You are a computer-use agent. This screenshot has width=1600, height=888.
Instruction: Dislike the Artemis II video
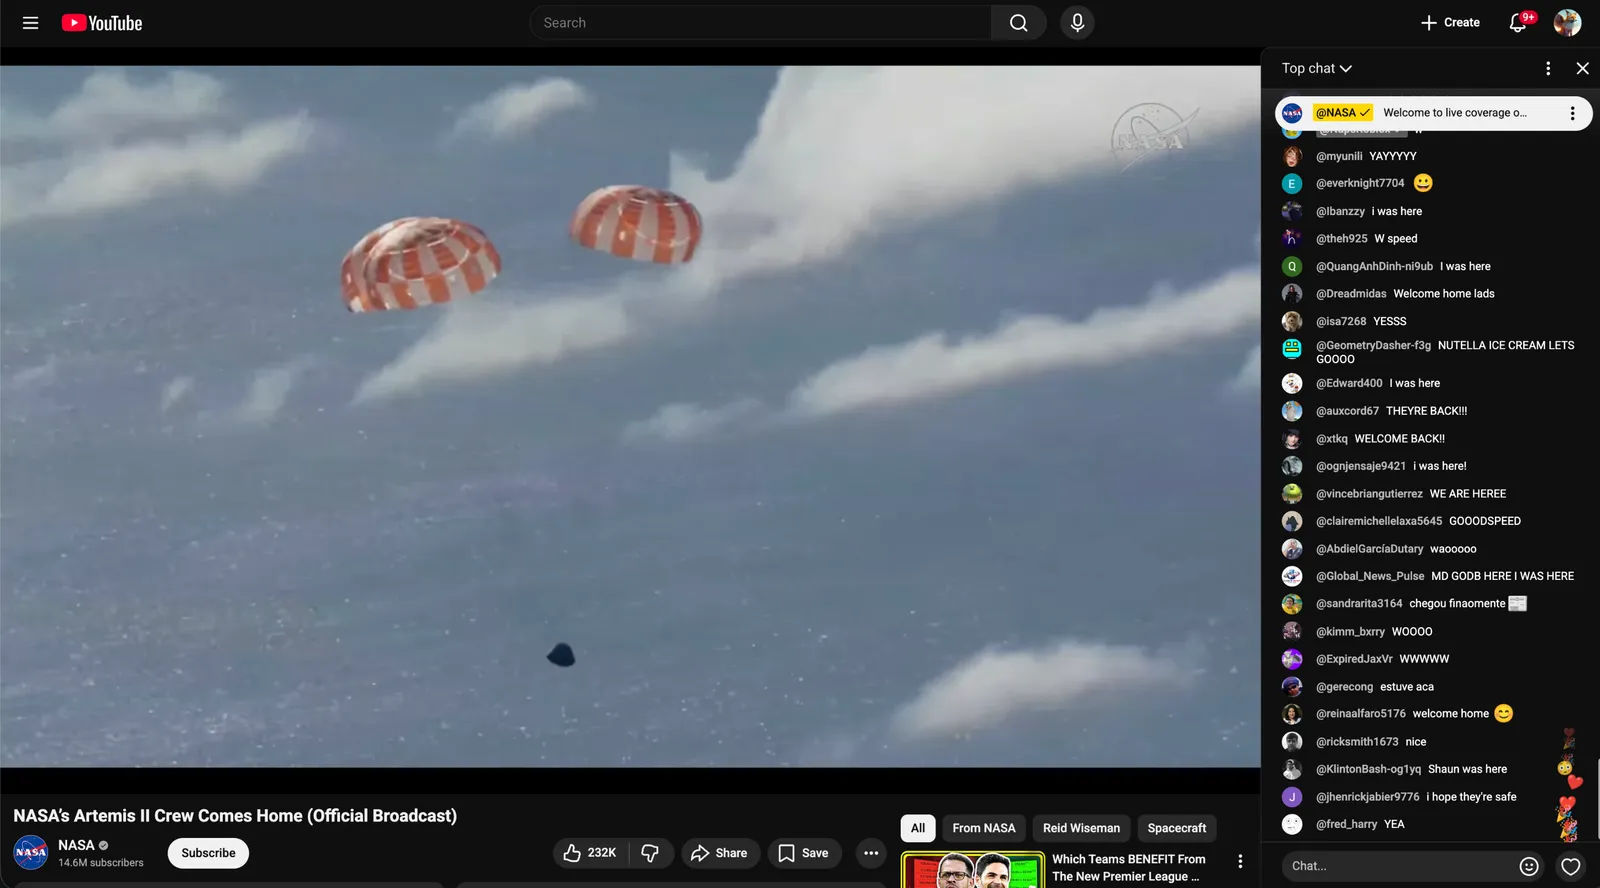pyautogui.click(x=650, y=853)
